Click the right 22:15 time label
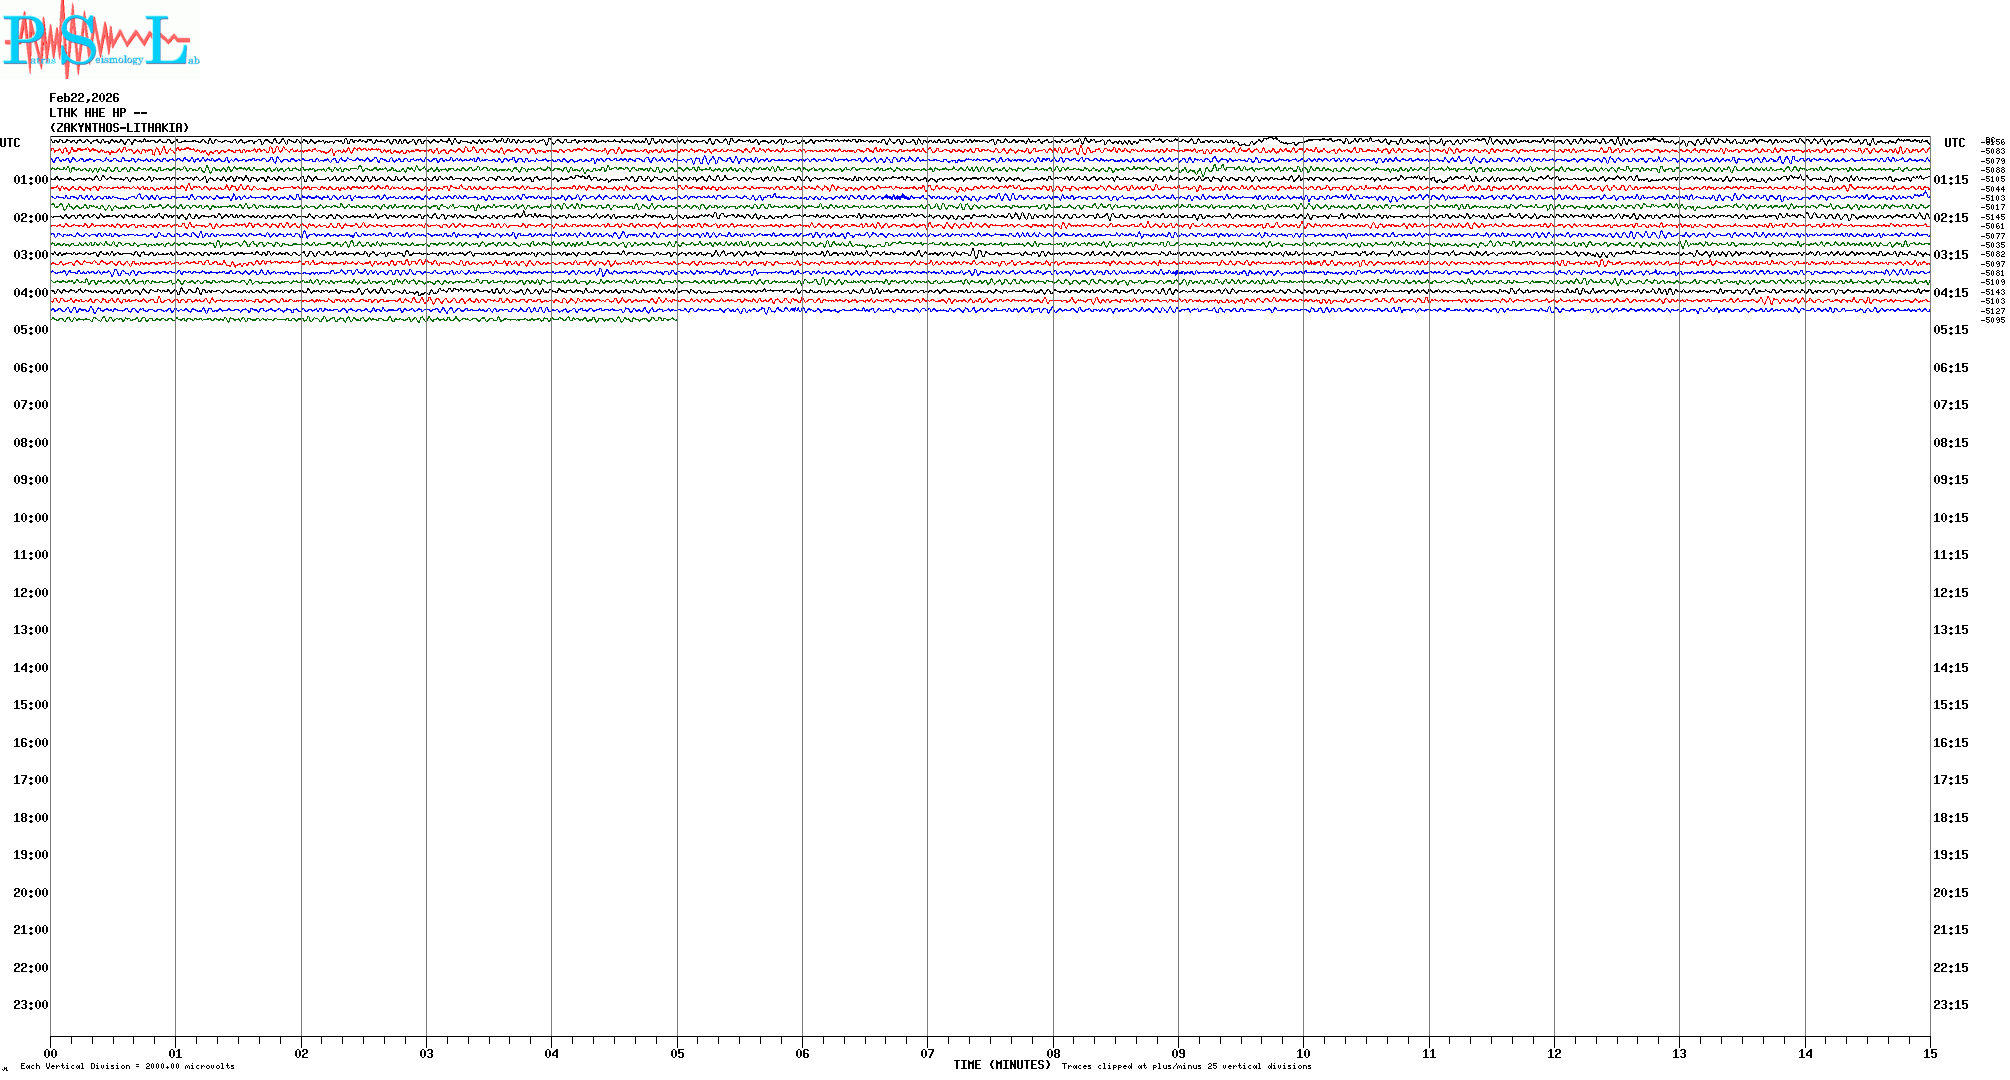2010x1080 pixels. pos(1950,968)
